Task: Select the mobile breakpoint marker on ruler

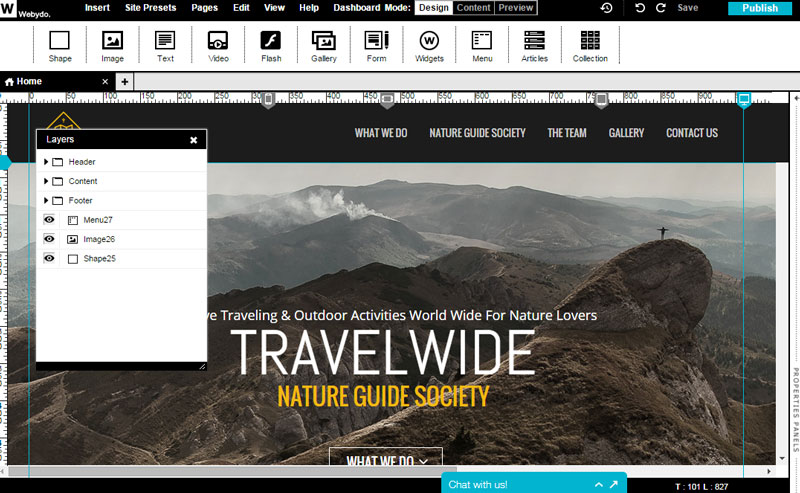Action: pyautogui.click(x=268, y=100)
